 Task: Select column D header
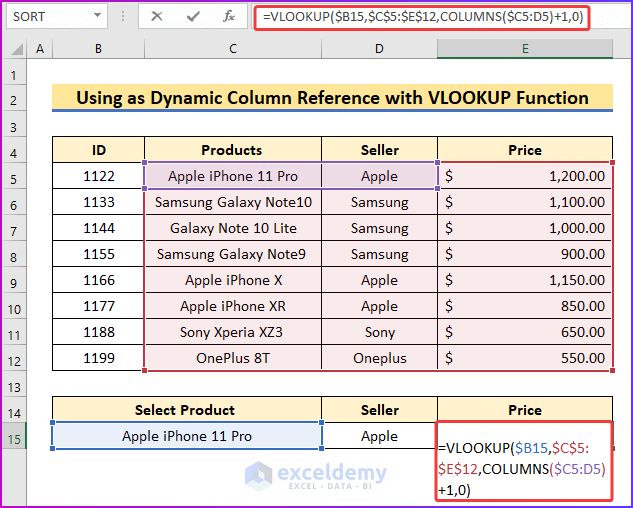379,49
